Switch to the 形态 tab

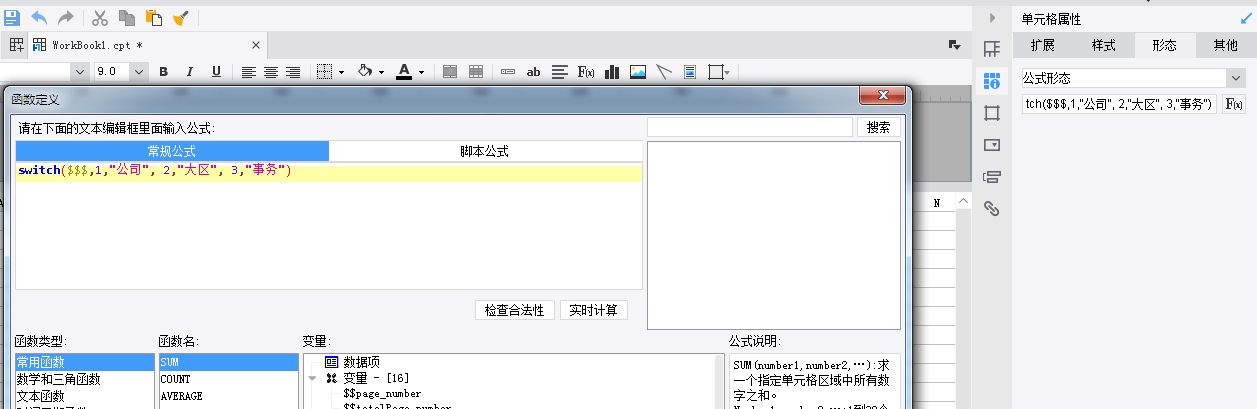tap(1164, 45)
